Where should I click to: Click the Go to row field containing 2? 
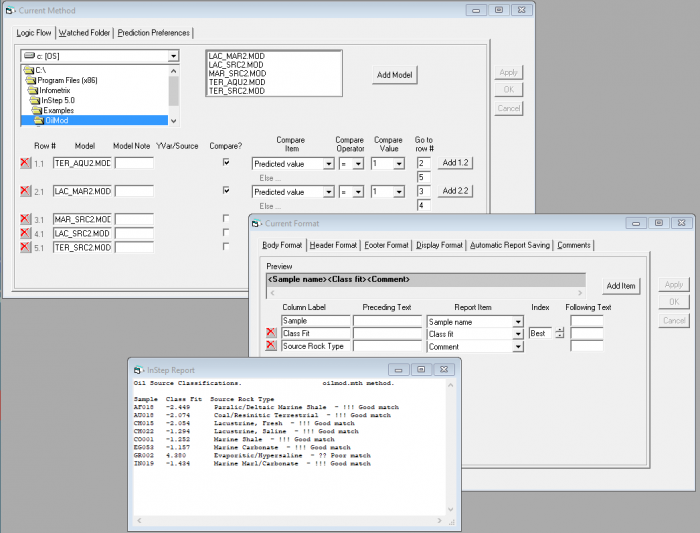click(424, 163)
